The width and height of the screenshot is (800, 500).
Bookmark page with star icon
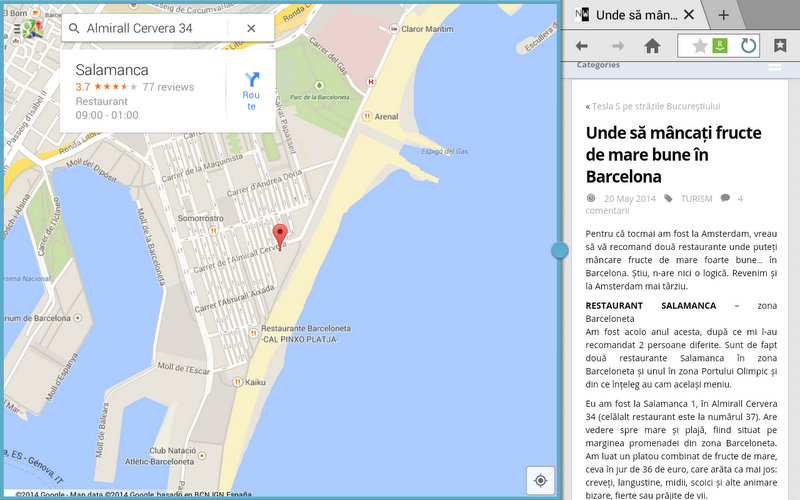pos(699,46)
